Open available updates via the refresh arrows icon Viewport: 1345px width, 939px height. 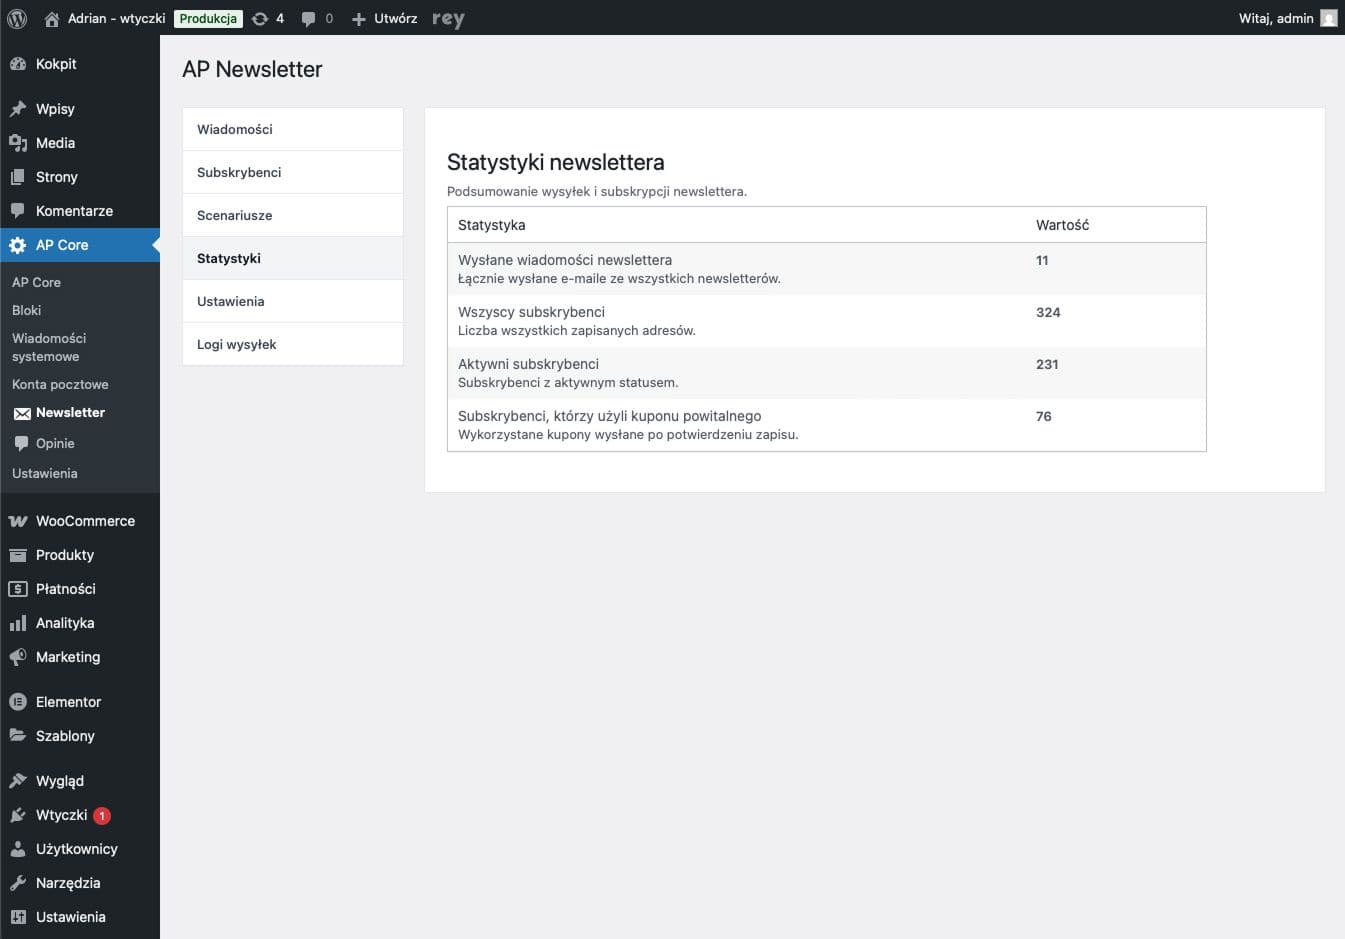258,18
